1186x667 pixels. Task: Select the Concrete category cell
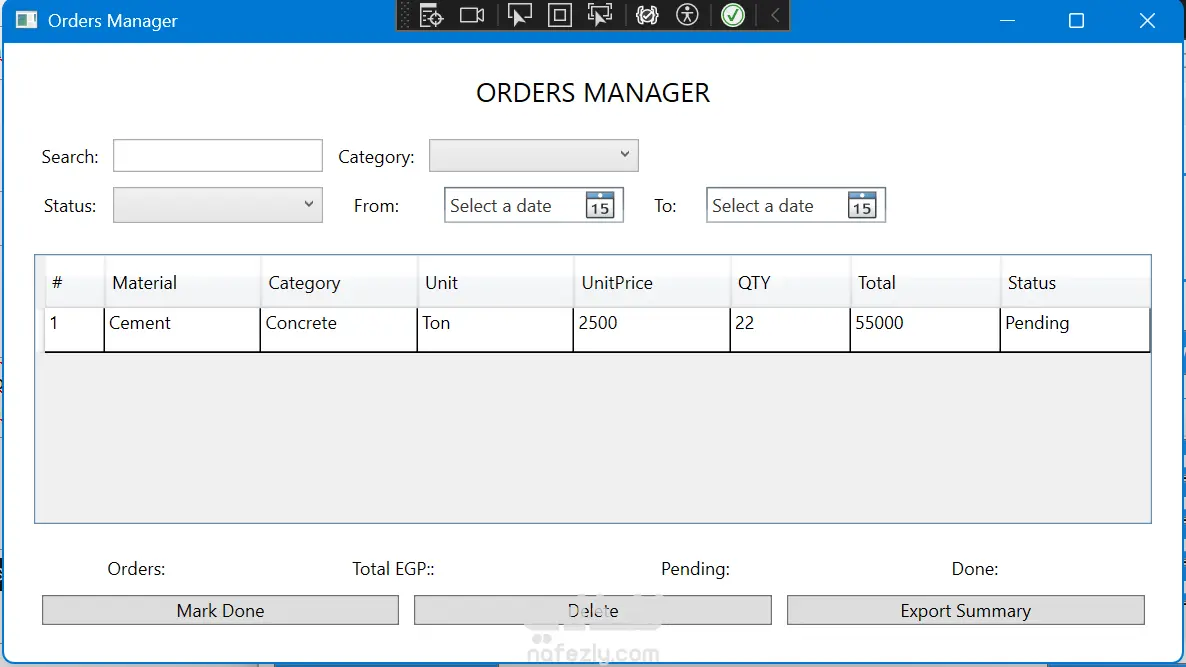pyautogui.click(x=339, y=329)
